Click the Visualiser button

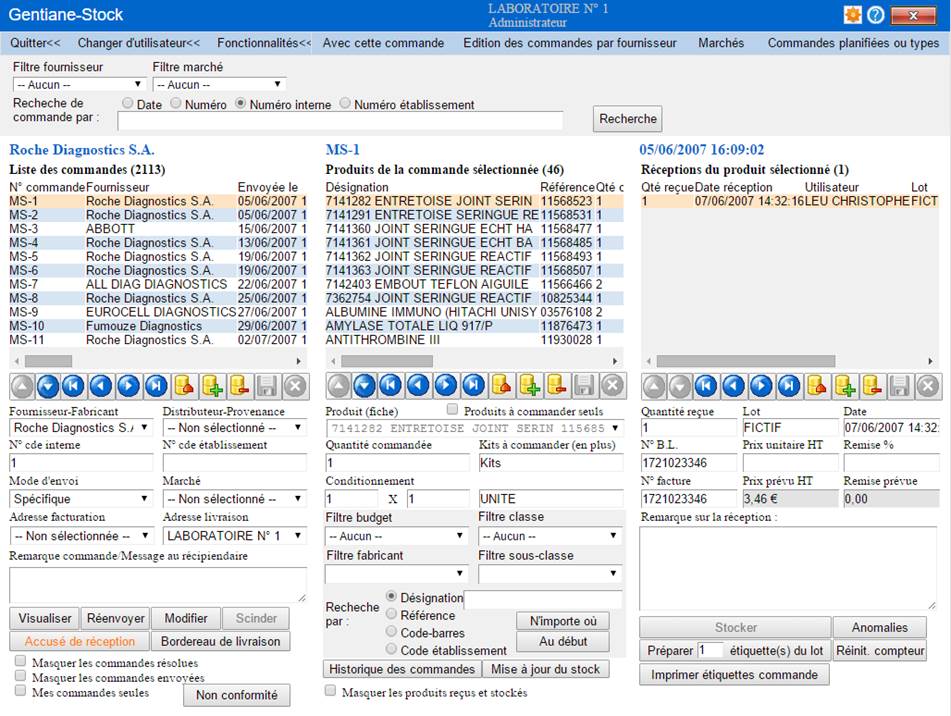pyautogui.click(x=45, y=618)
